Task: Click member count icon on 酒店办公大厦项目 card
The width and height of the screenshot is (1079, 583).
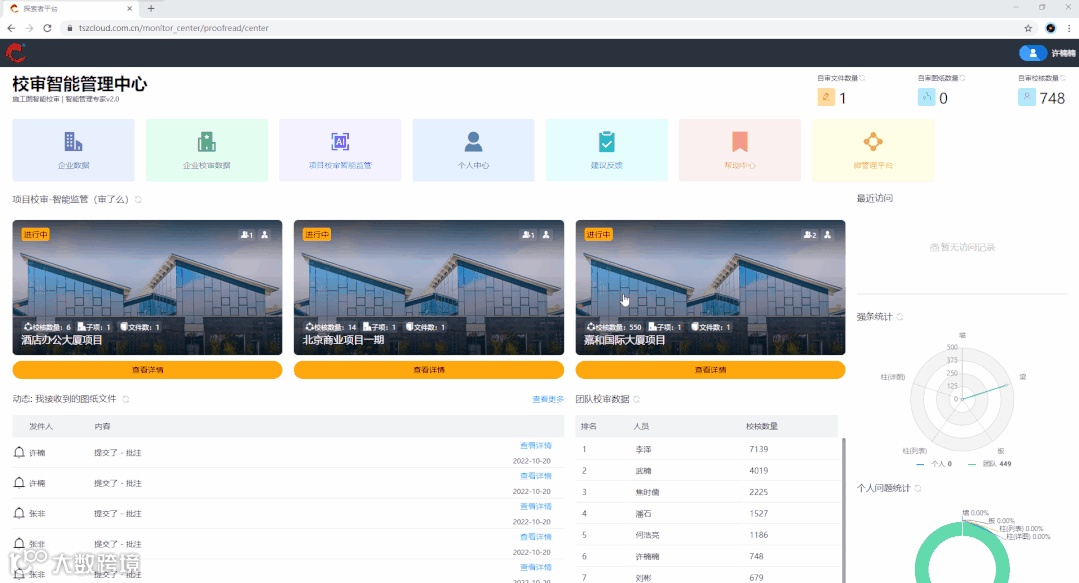Action: pos(246,235)
